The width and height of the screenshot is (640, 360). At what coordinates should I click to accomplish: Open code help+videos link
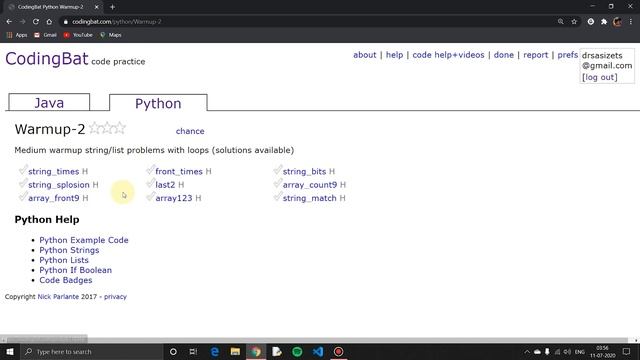448,55
